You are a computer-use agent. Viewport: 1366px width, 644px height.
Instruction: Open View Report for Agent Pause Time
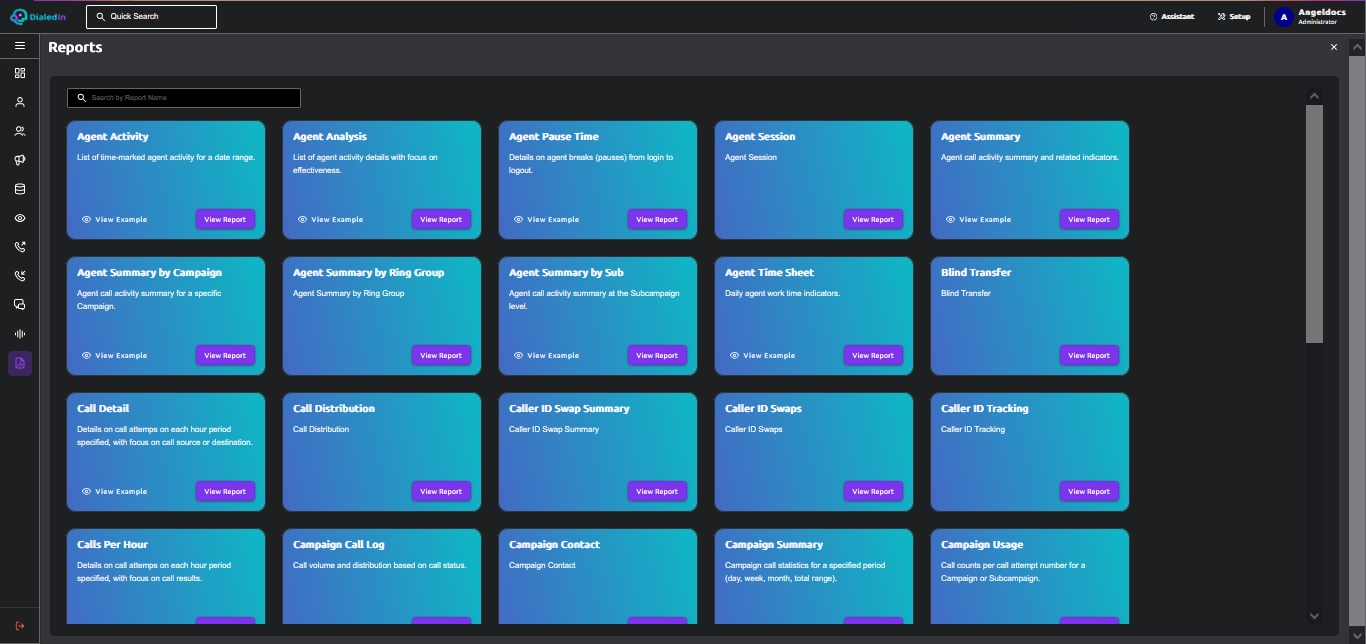pos(657,220)
